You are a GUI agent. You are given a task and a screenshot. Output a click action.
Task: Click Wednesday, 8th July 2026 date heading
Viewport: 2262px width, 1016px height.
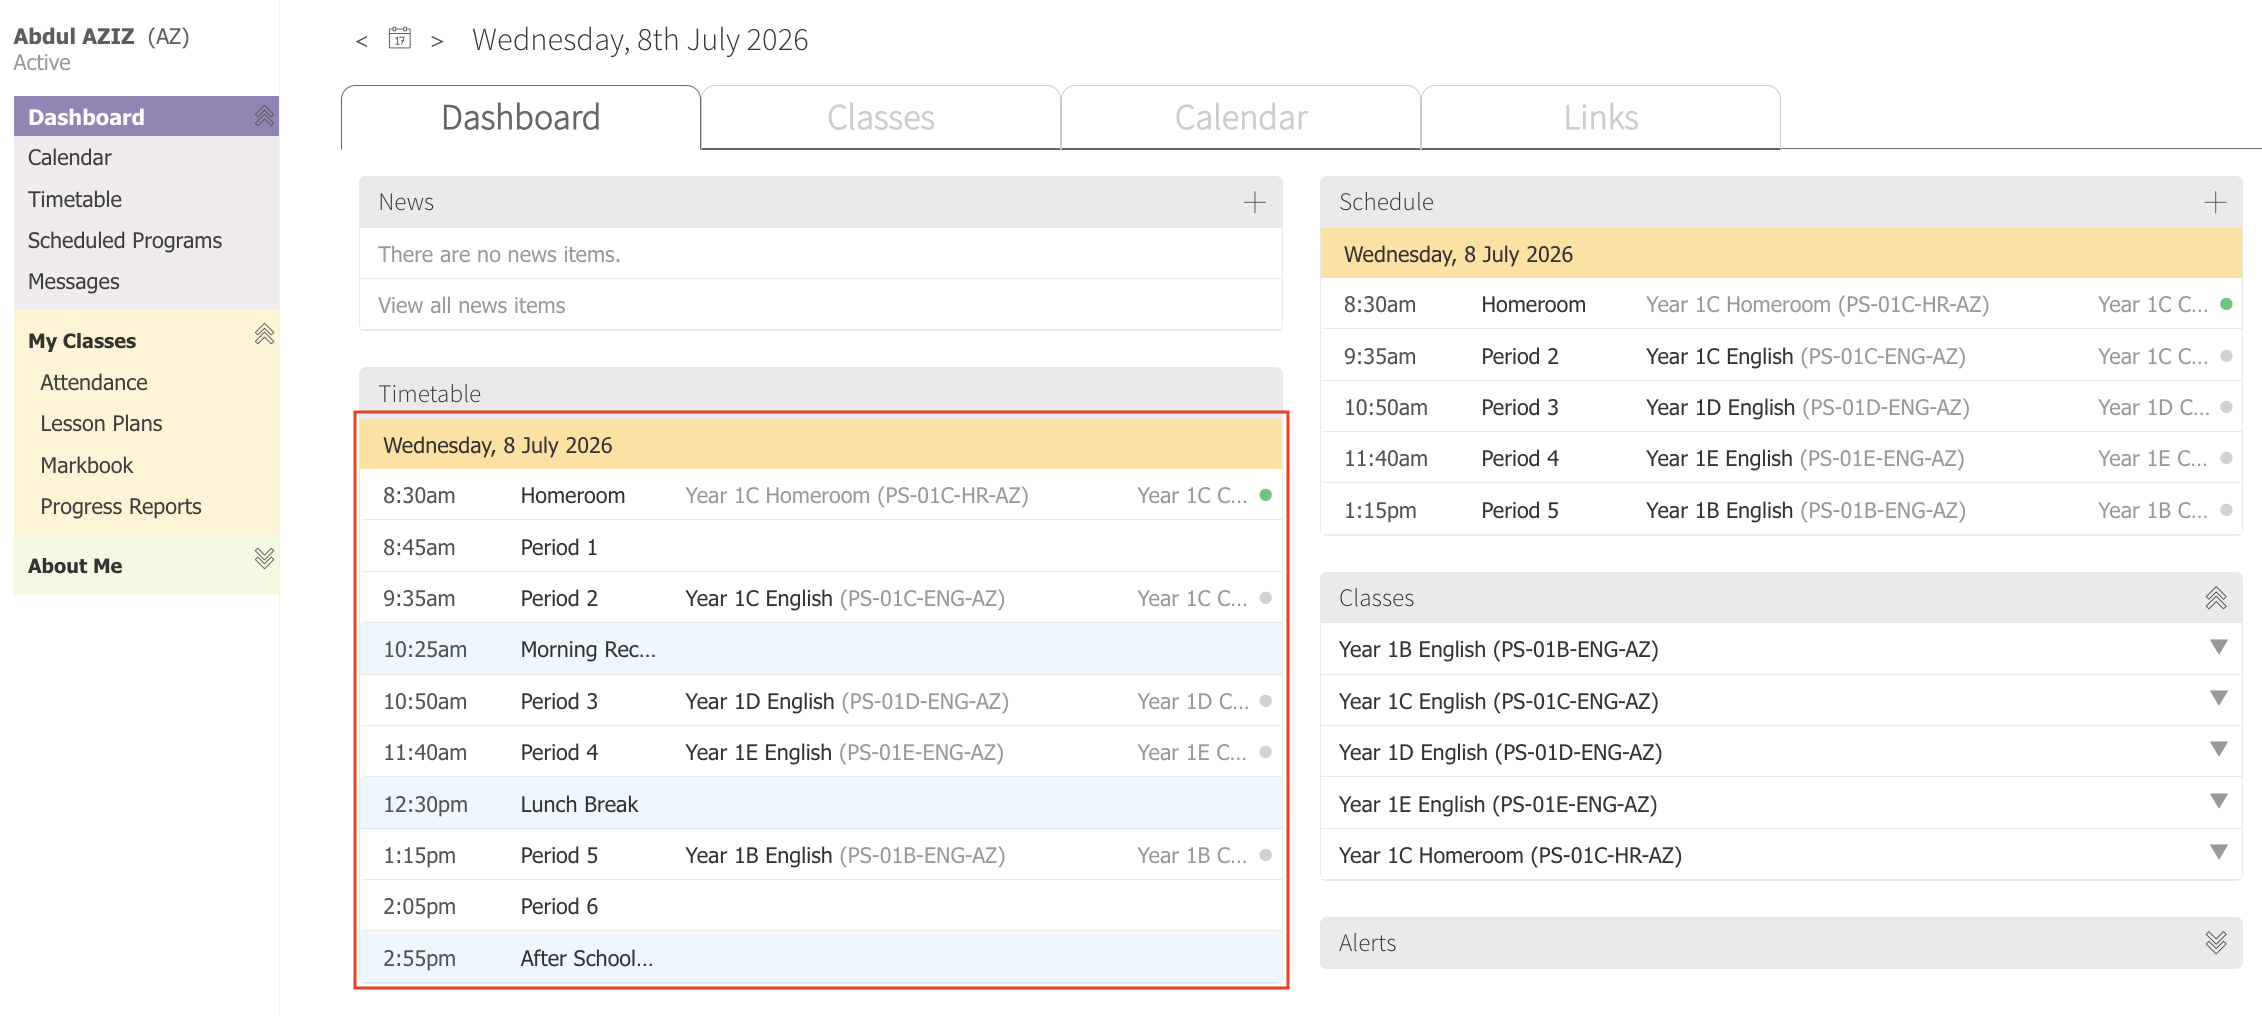pyautogui.click(x=640, y=40)
